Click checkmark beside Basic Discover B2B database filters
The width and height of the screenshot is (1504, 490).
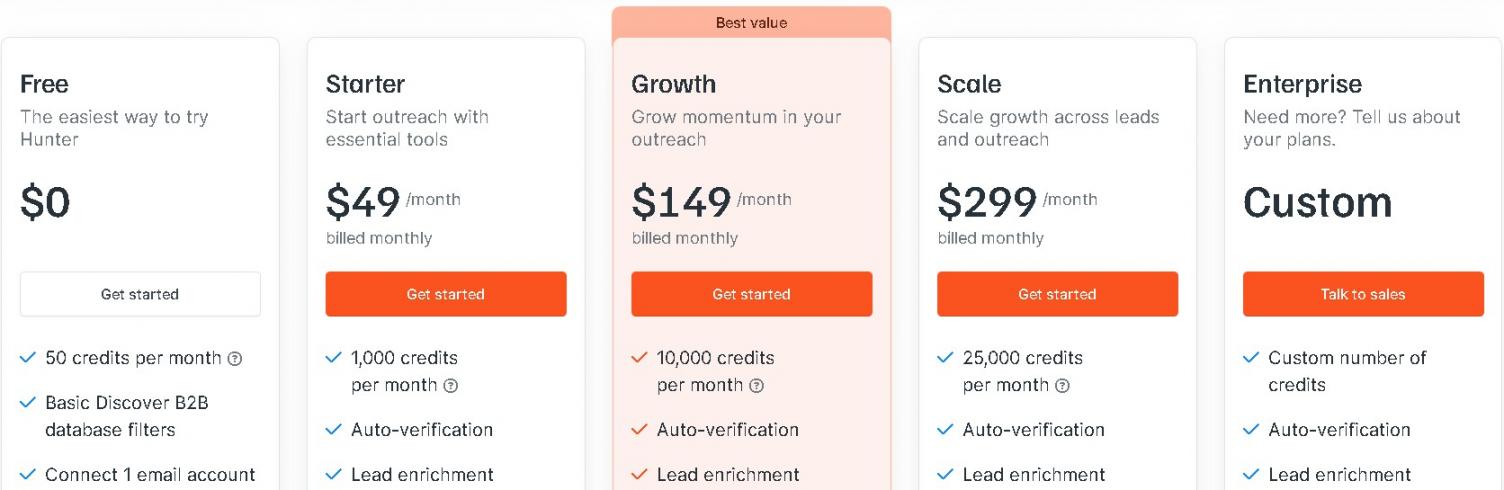28,403
